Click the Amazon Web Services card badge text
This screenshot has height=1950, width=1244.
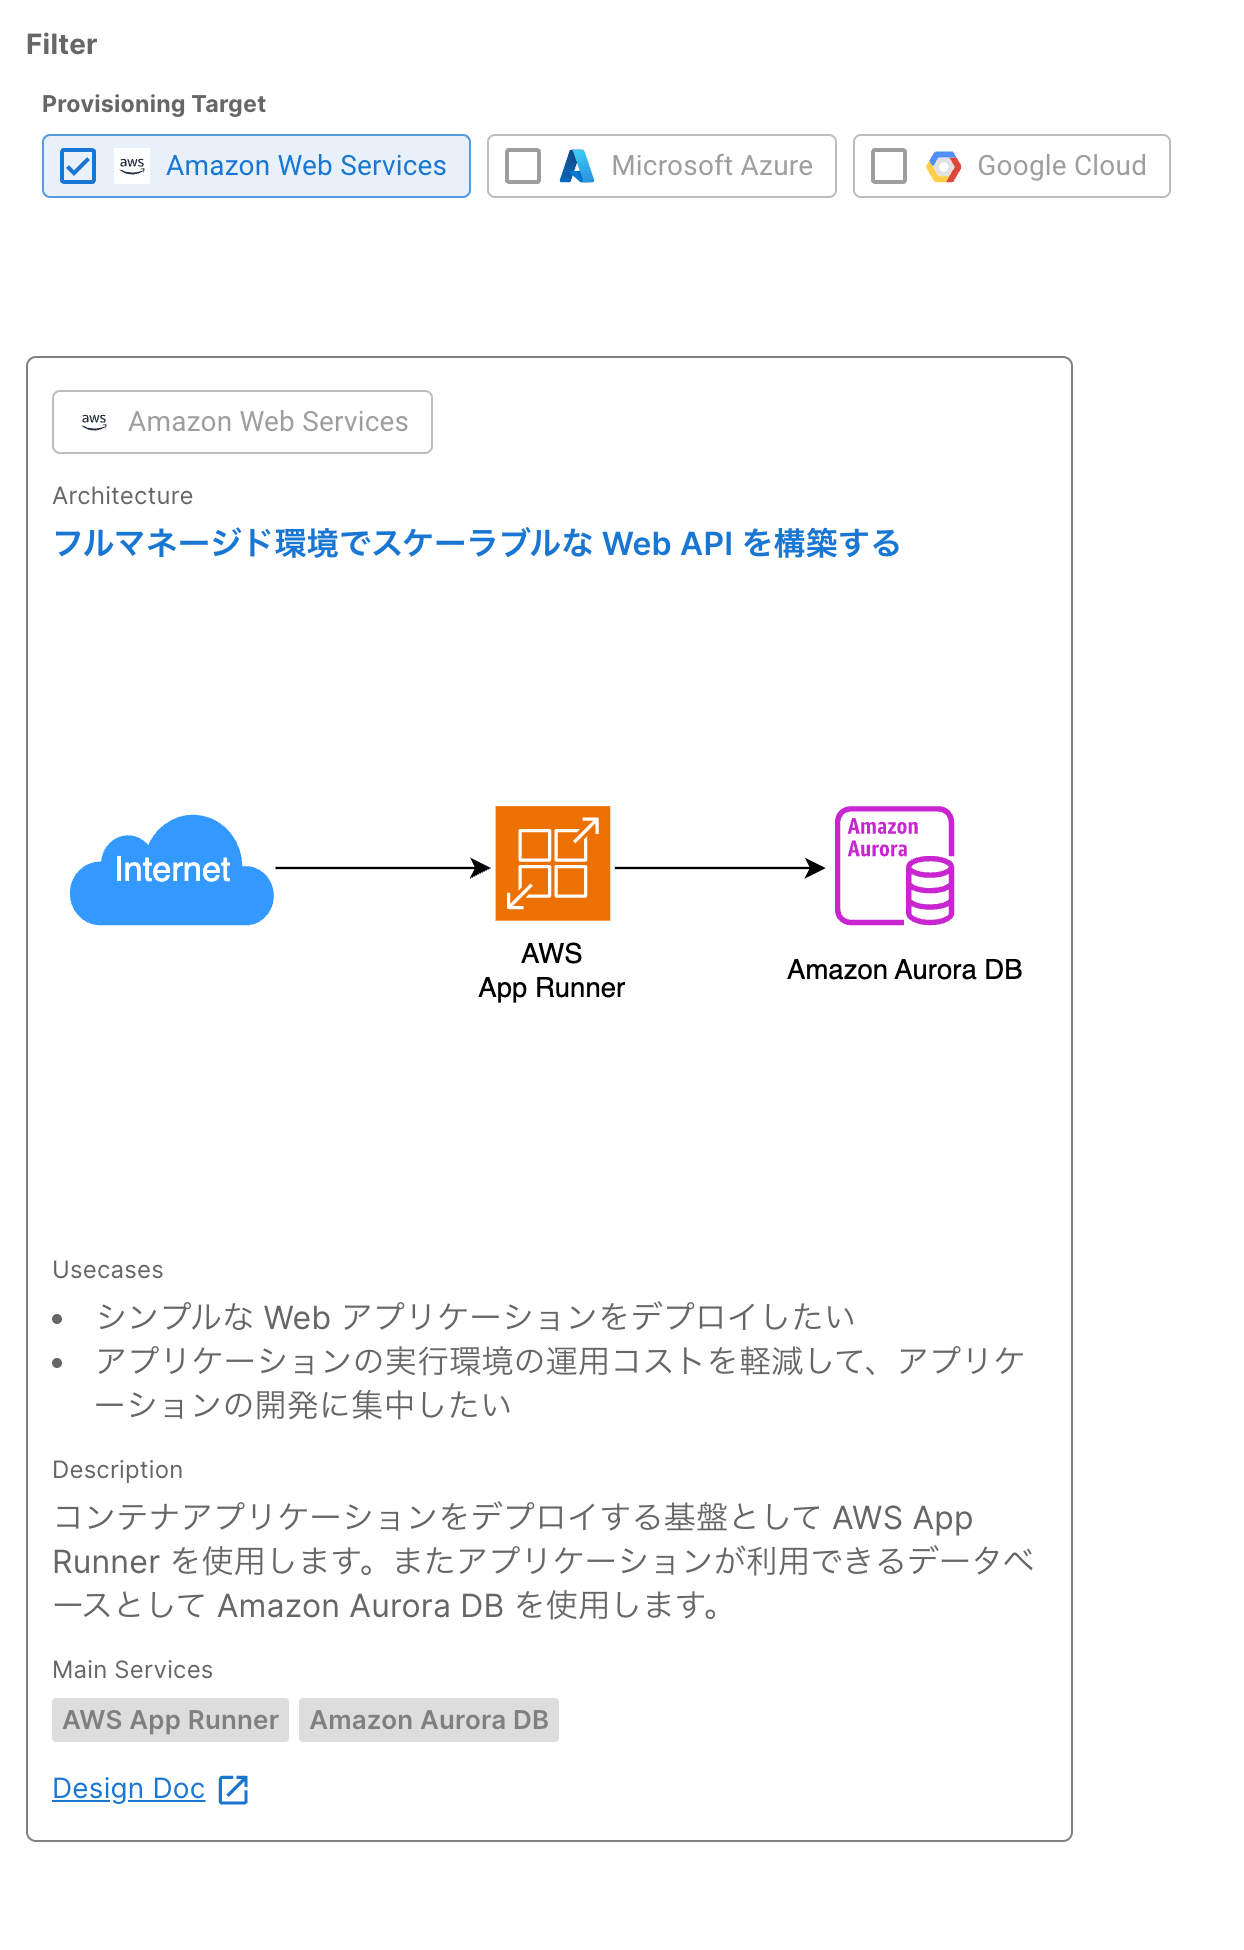[x=268, y=422]
